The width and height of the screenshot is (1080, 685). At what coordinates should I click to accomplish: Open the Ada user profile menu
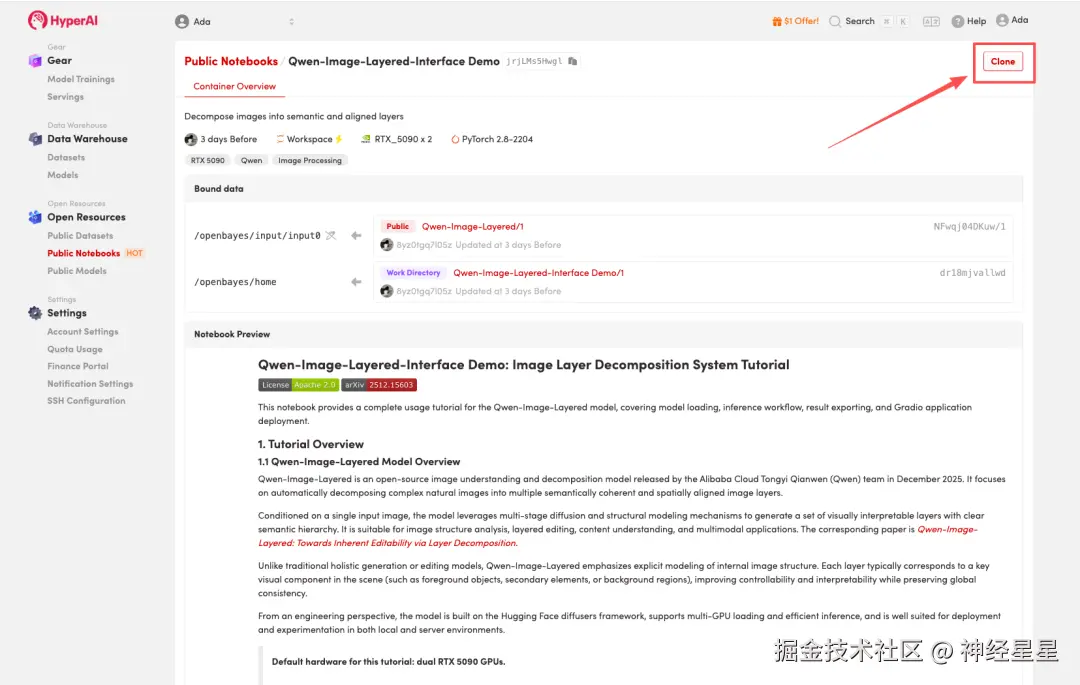pyautogui.click(x=1012, y=20)
